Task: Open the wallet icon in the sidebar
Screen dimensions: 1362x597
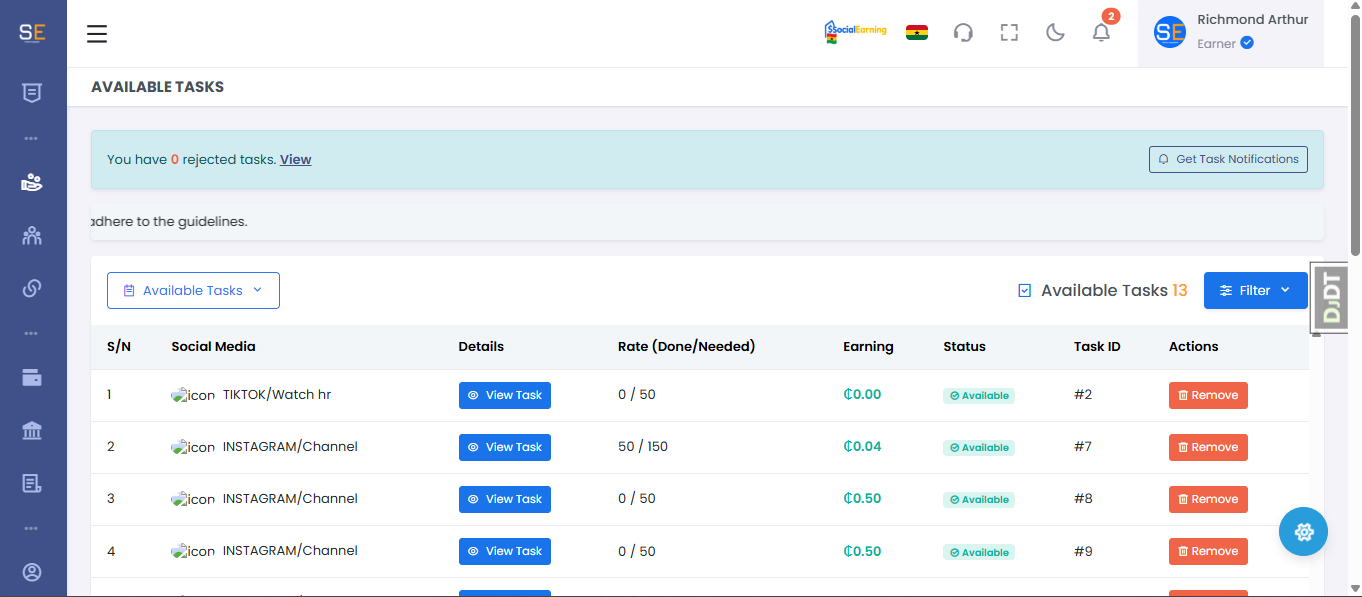Action: 32,378
